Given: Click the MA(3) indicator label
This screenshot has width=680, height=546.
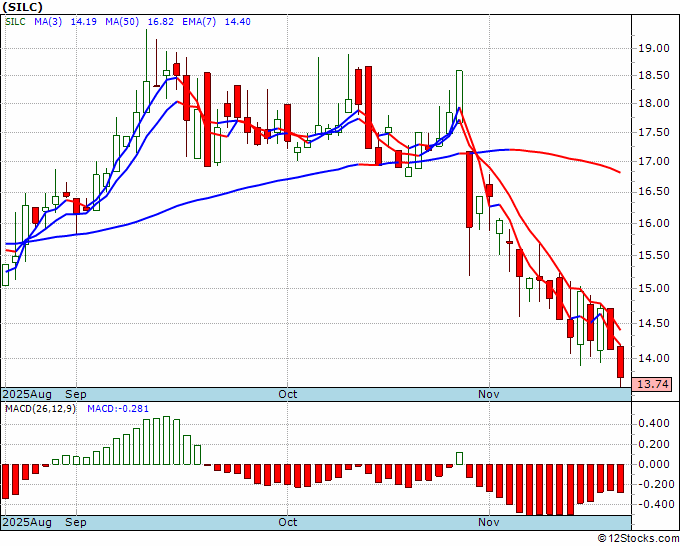Looking at the screenshot, I should [x=48, y=22].
